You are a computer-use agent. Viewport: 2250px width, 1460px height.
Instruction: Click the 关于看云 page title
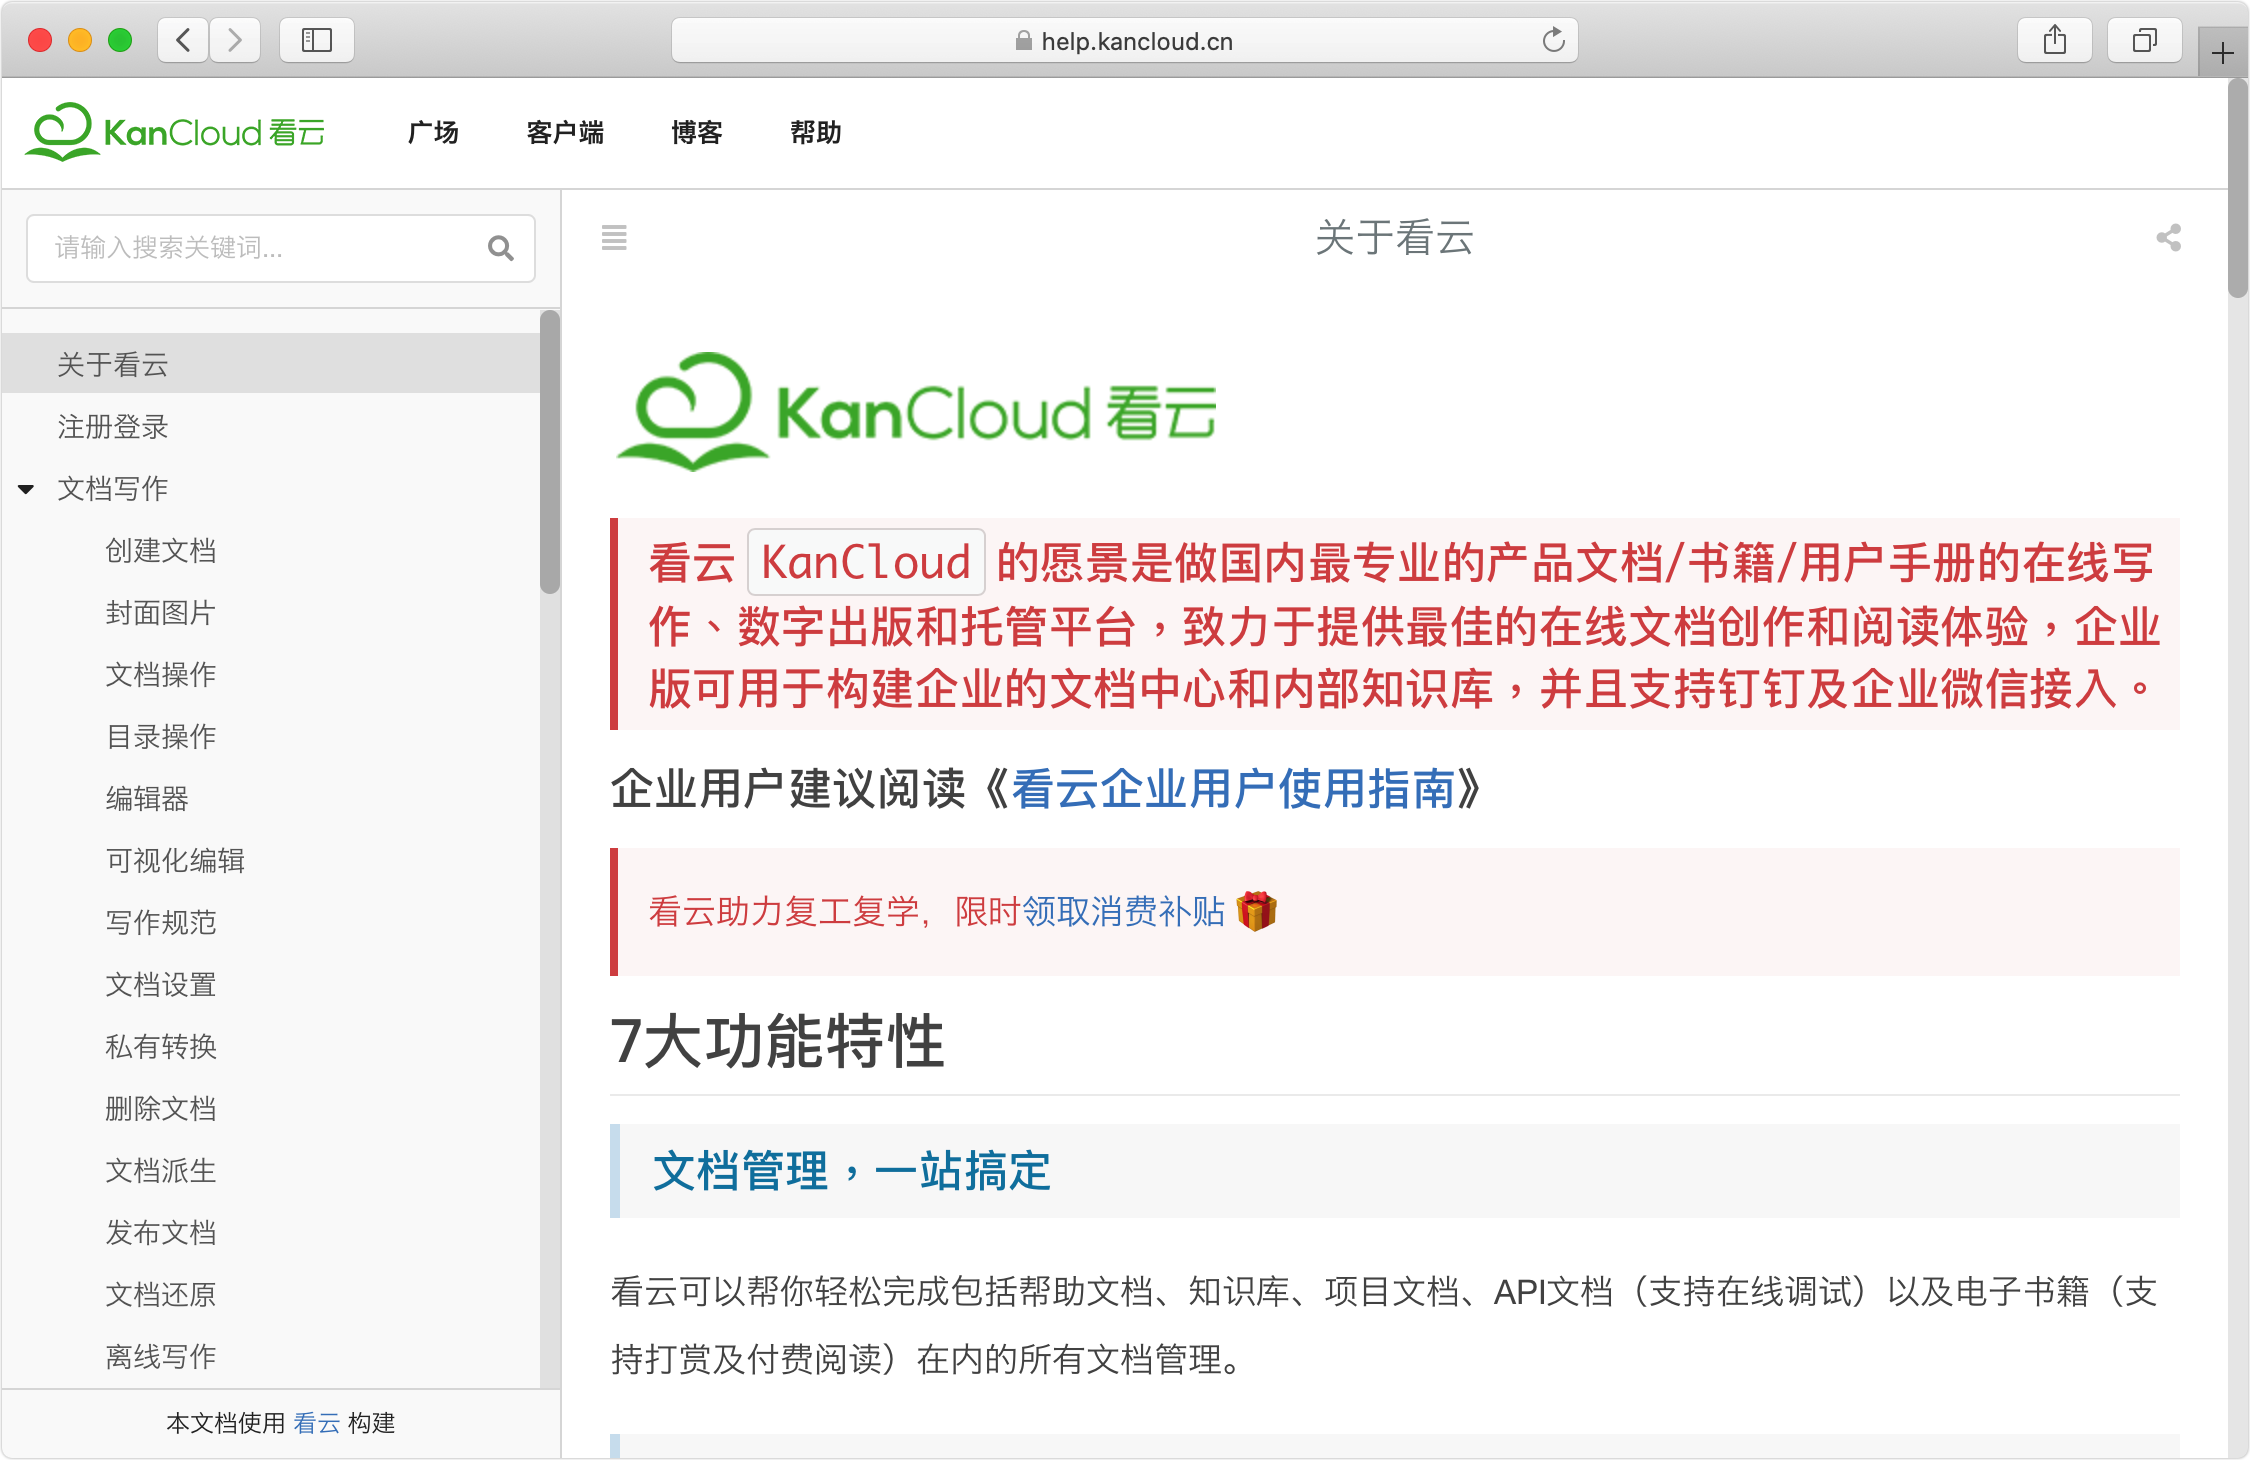click(x=1394, y=238)
